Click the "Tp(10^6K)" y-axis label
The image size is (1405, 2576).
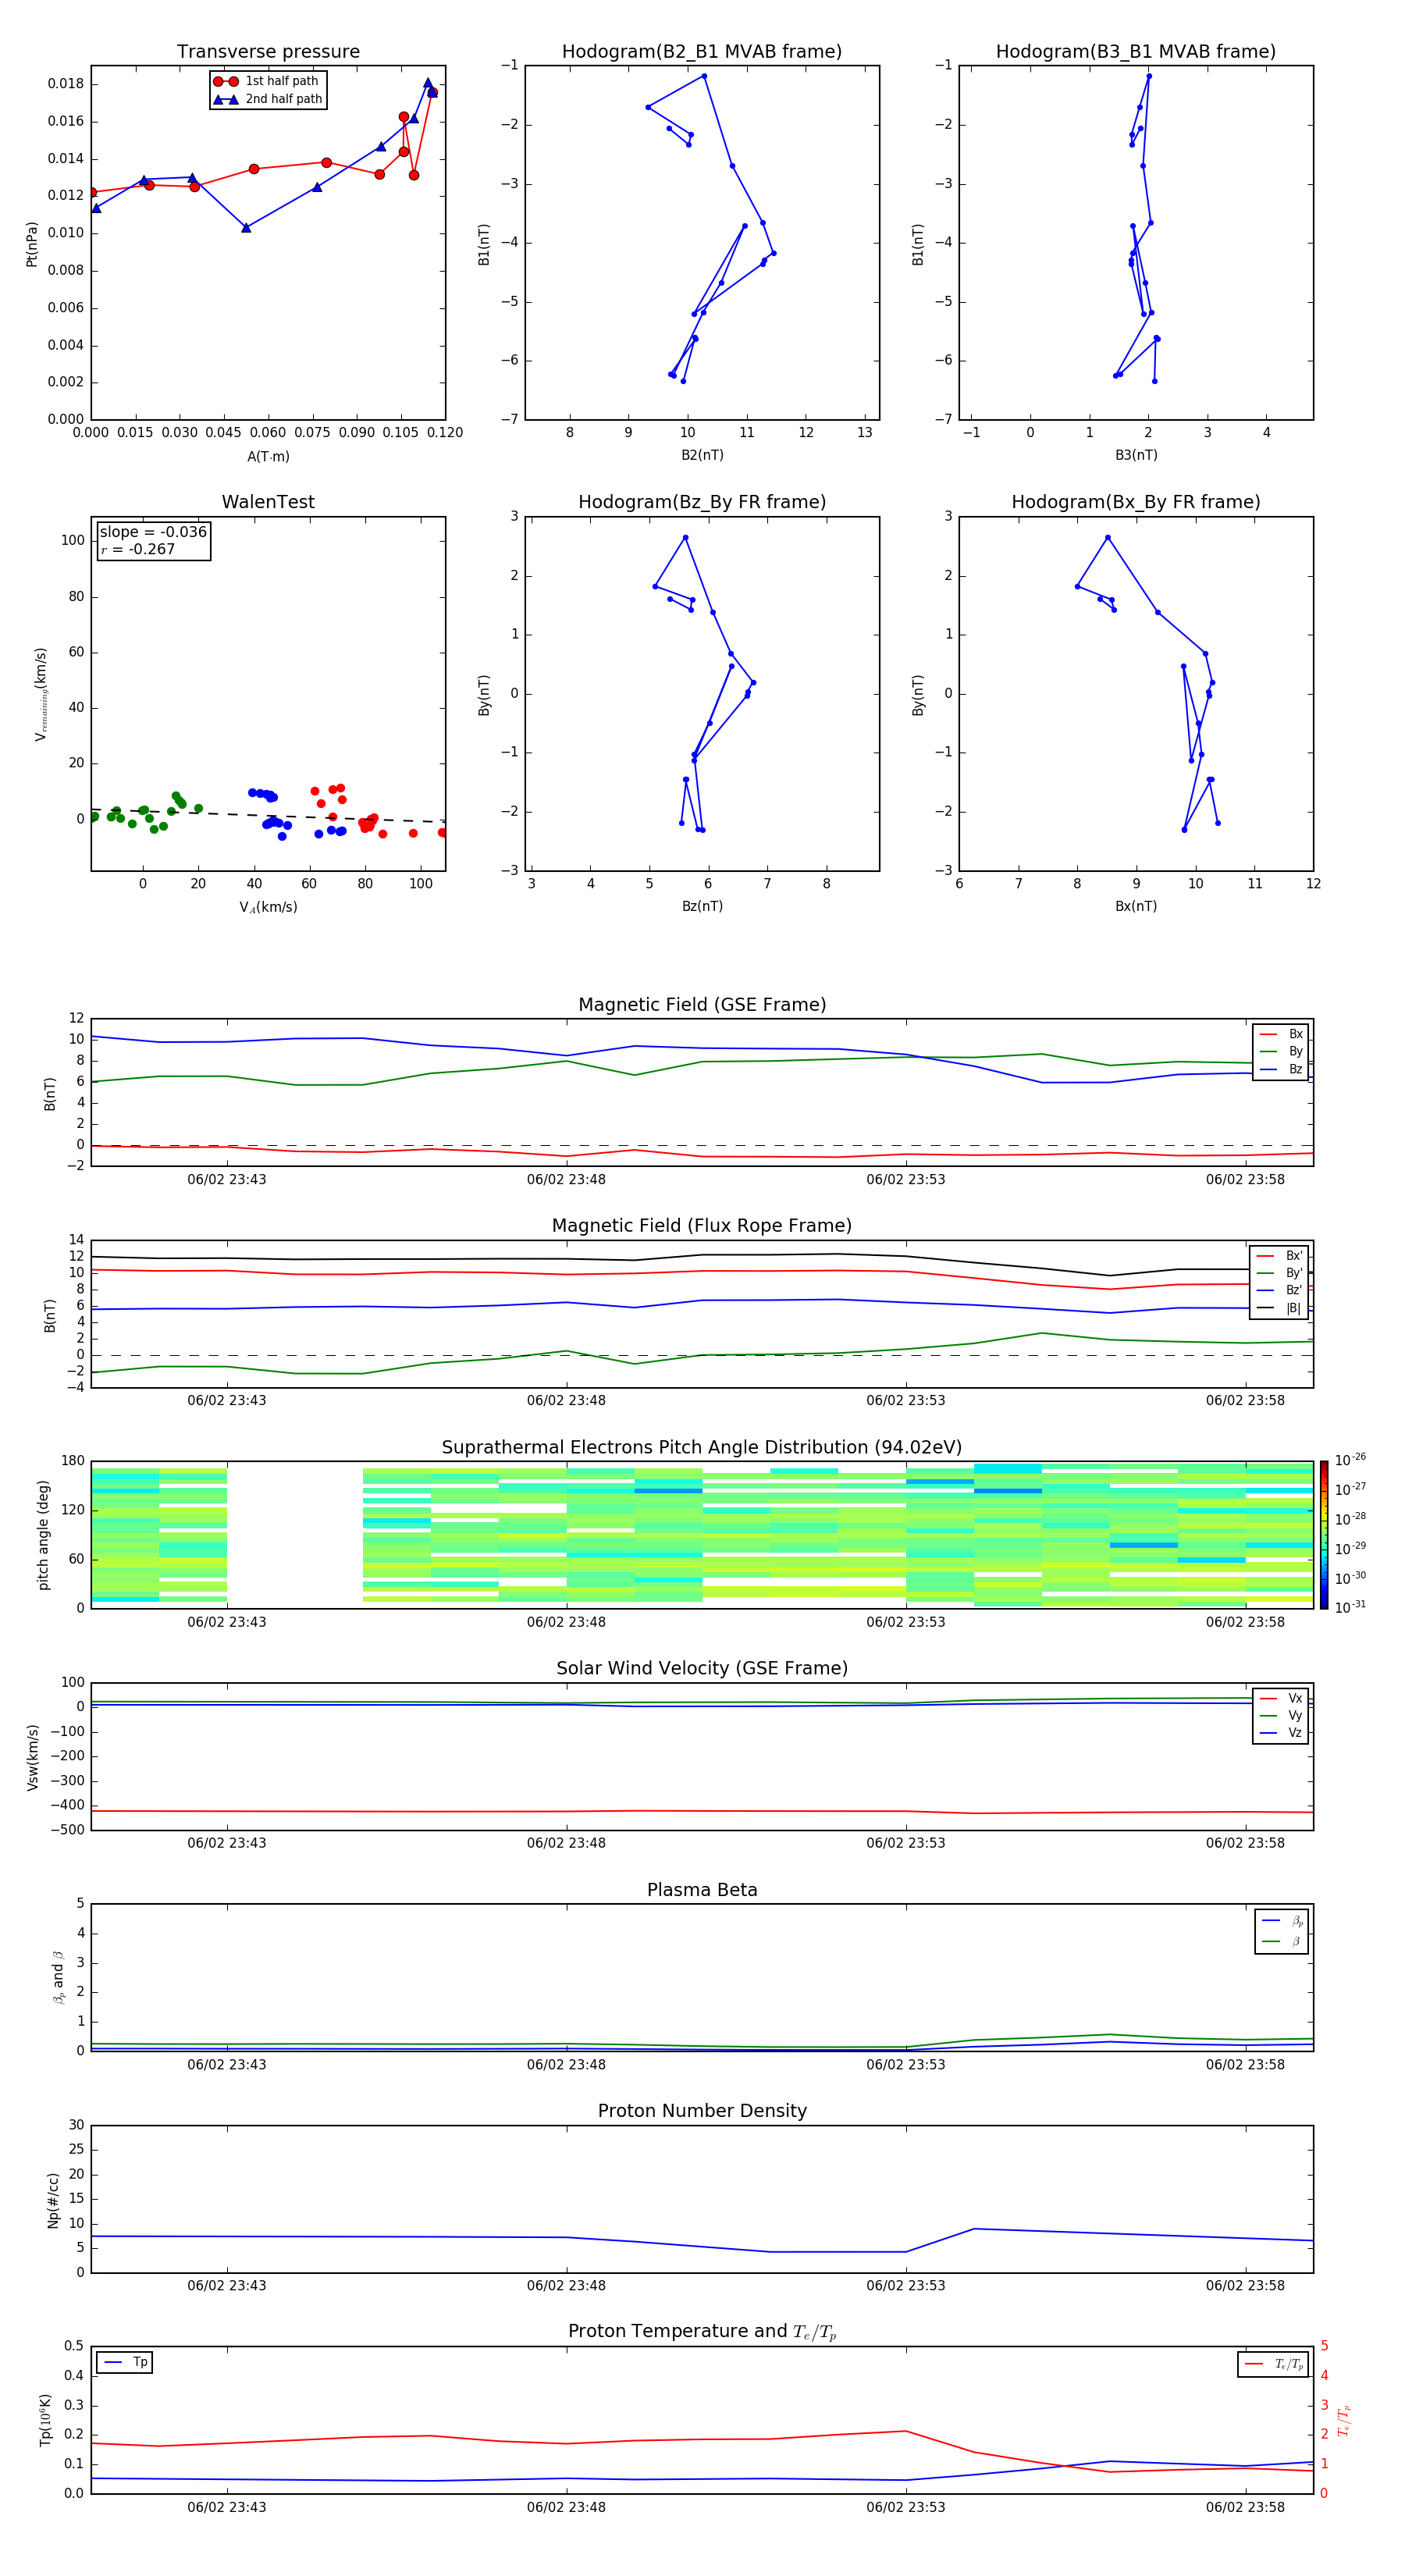point(45,2420)
